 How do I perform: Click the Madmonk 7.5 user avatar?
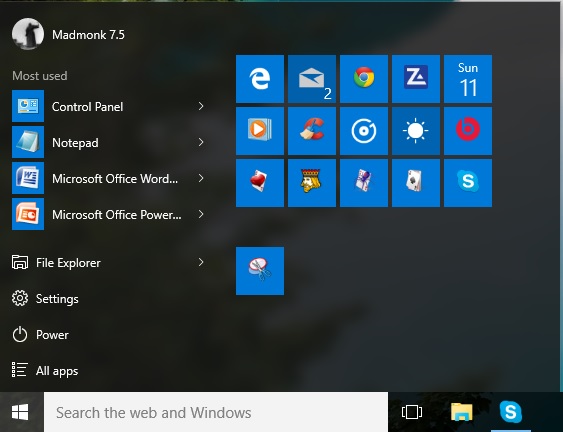coord(28,34)
